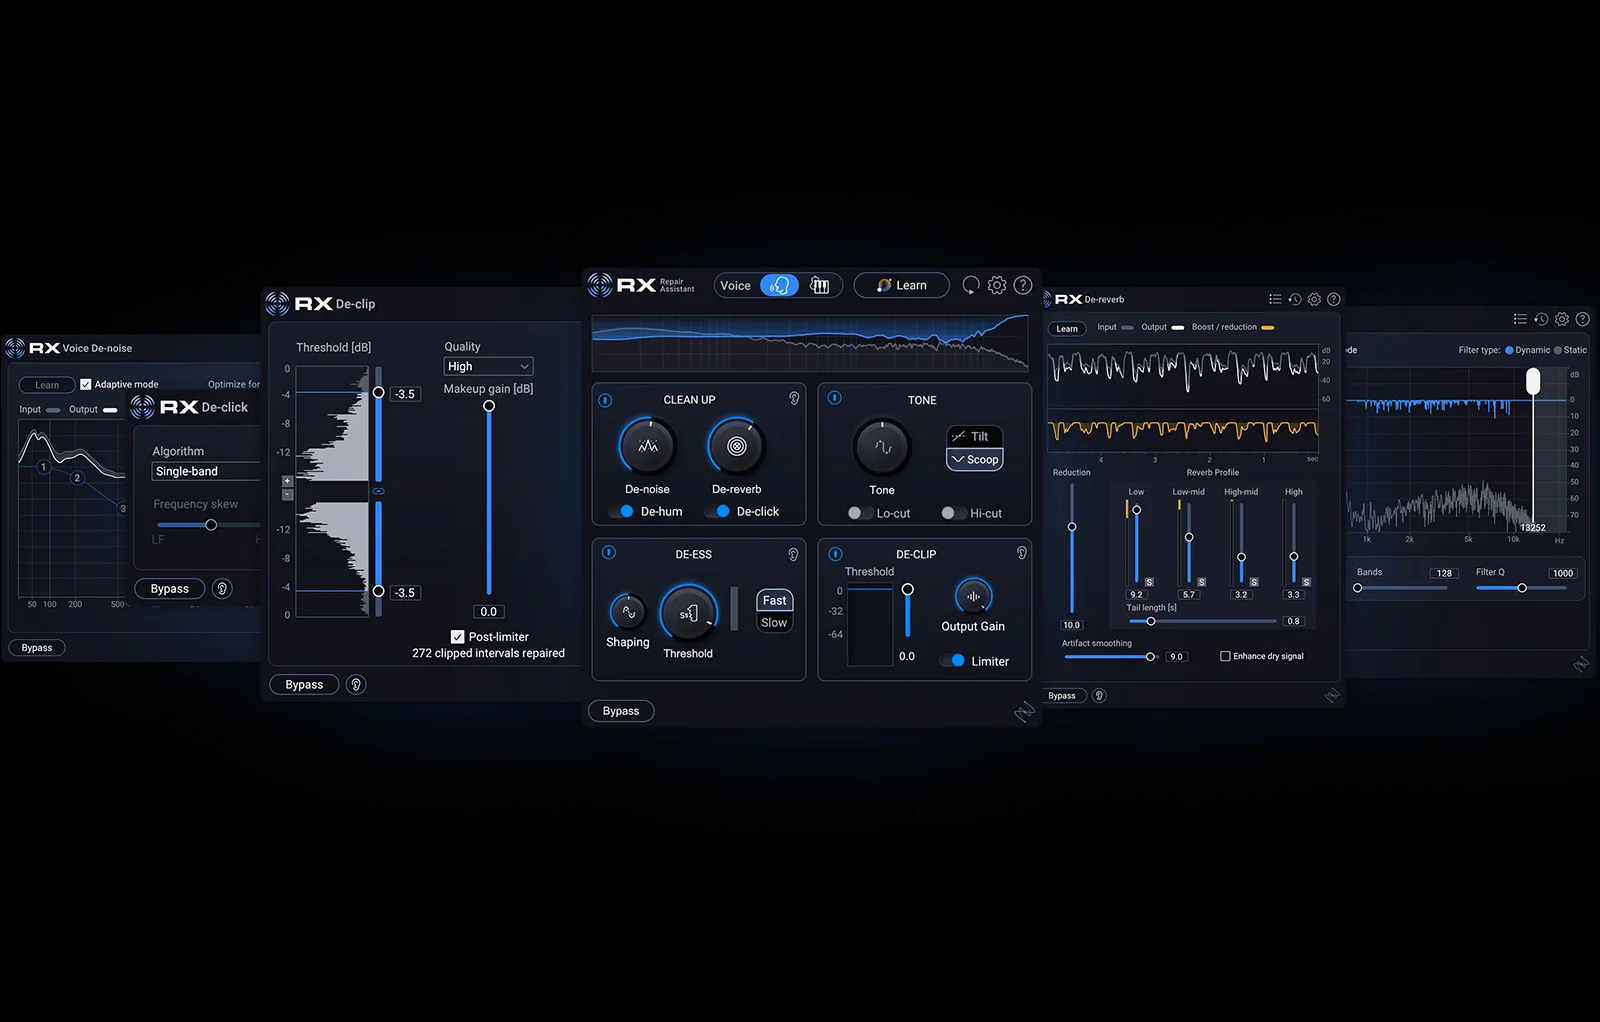The height and width of the screenshot is (1022, 1600).
Task: Open the Algorithm dropdown showing Single-band
Action: (x=206, y=471)
